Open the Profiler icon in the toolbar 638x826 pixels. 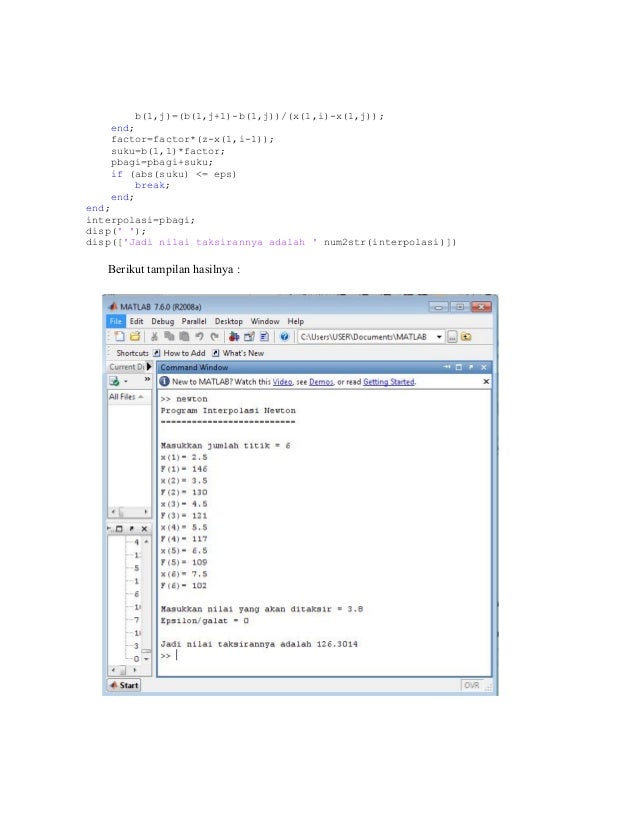pyautogui.click(x=264, y=337)
